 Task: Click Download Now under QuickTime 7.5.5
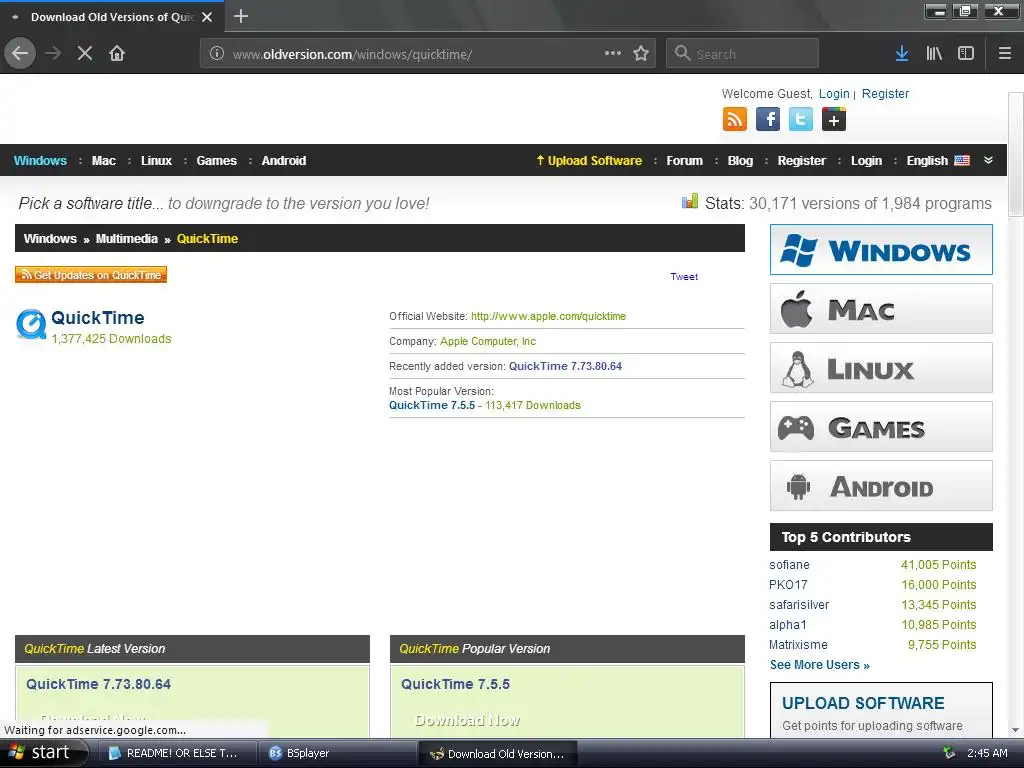point(468,720)
